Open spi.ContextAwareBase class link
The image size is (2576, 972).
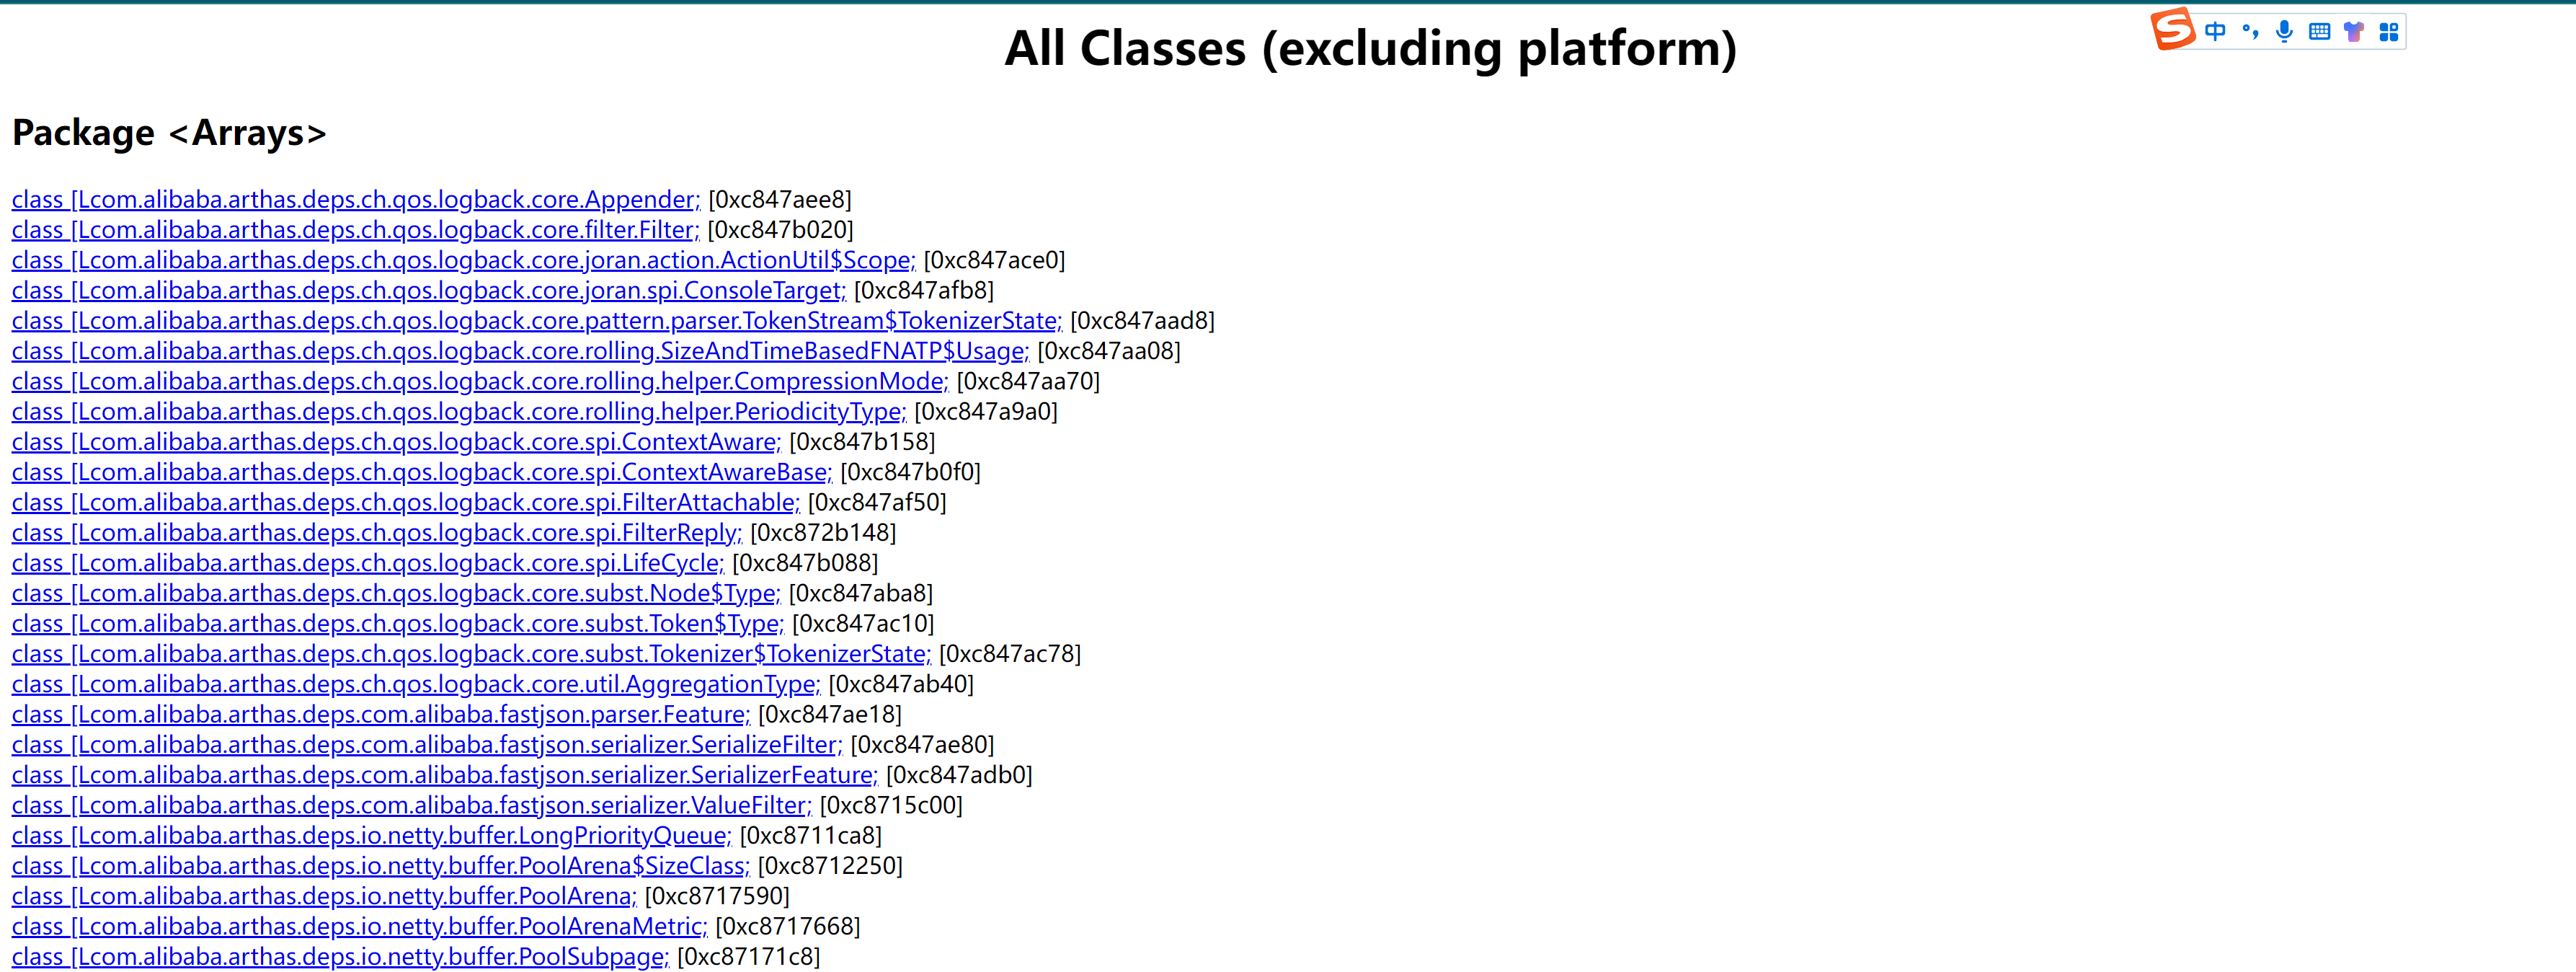tap(422, 472)
